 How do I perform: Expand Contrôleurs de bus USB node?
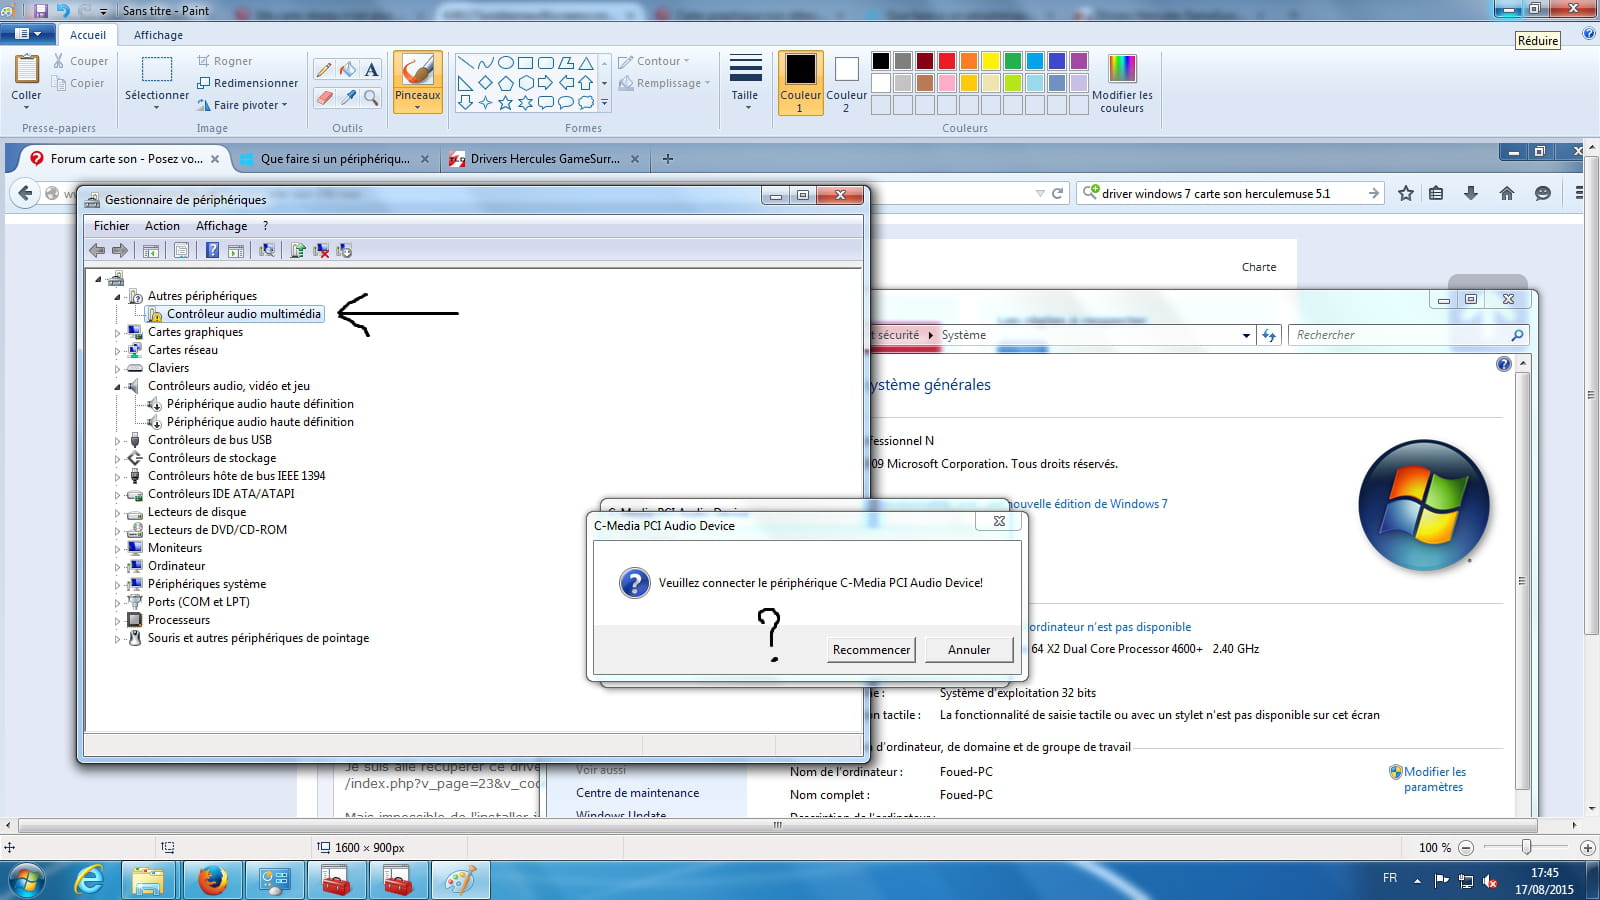click(117, 441)
